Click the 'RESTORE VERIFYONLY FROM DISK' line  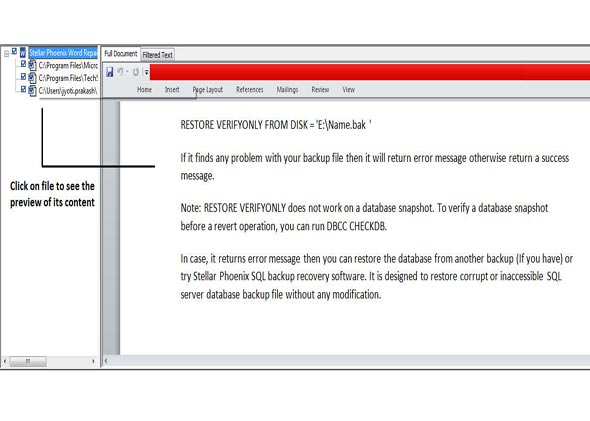tap(276, 125)
